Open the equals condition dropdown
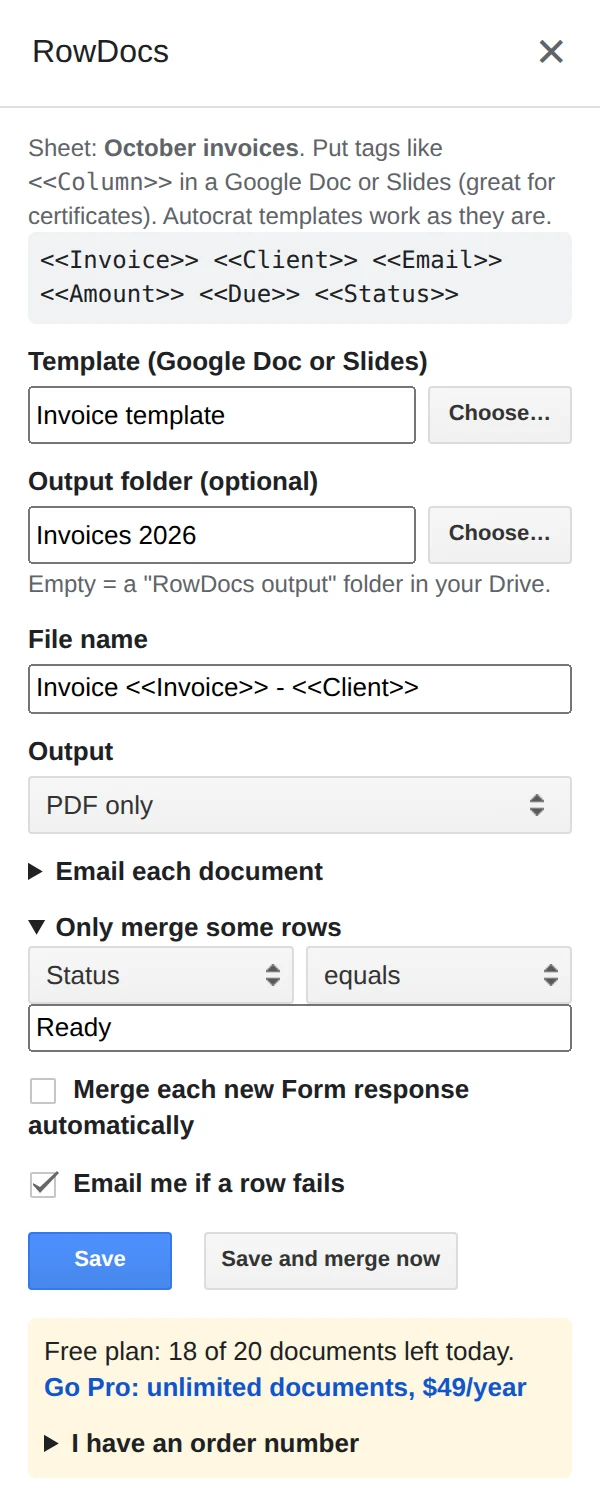This screenshot has width=600, height=1502. pyautogui.click(x=439, y=975)
